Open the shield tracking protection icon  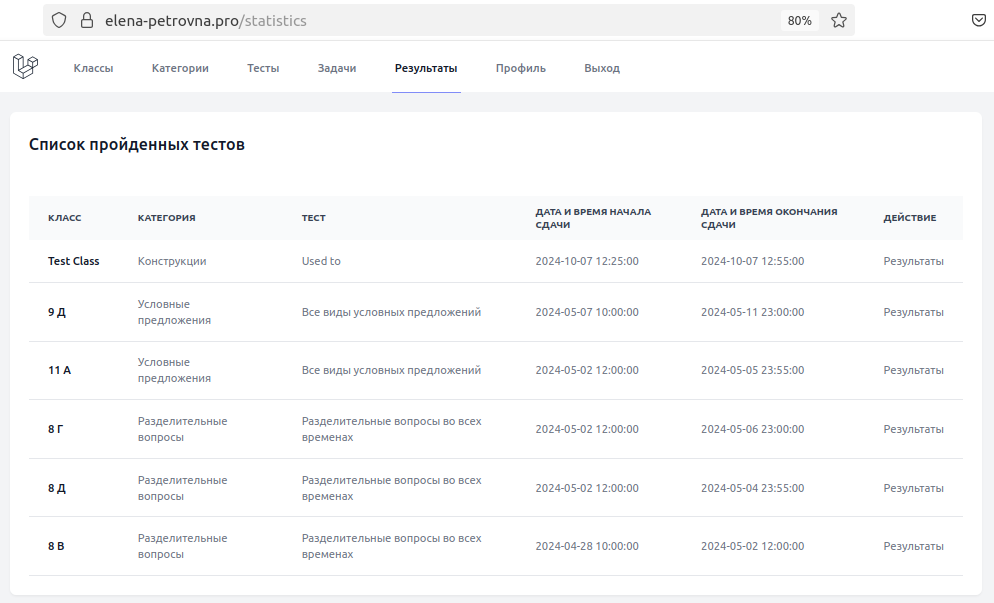[59, 20]
